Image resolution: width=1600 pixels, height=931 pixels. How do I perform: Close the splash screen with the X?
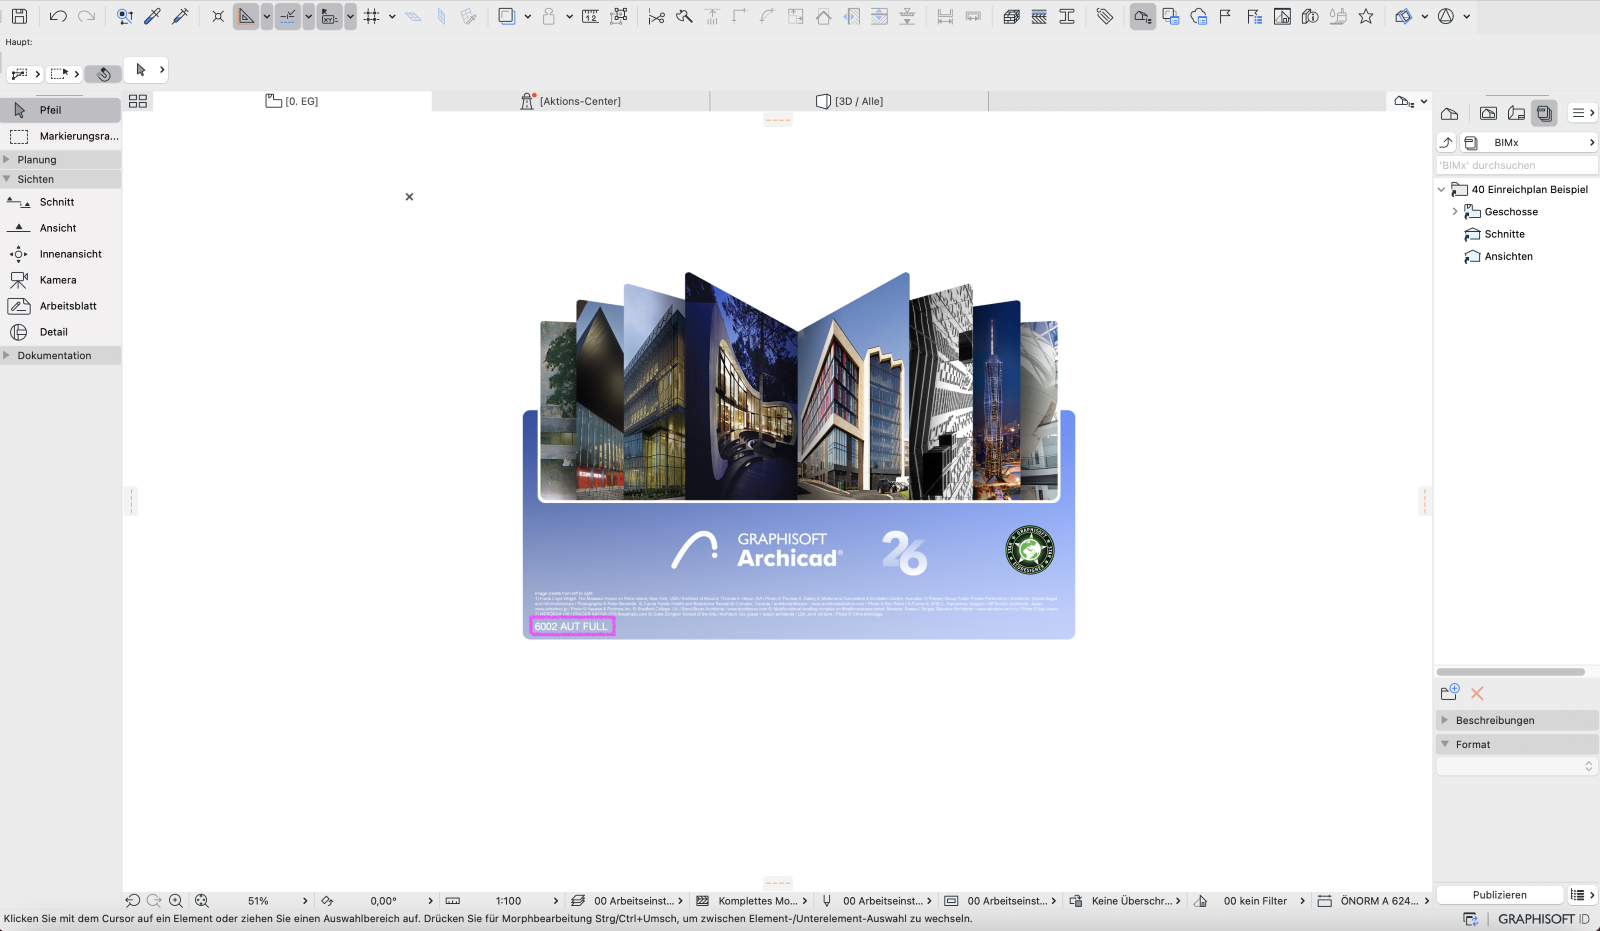click(409, 197)
